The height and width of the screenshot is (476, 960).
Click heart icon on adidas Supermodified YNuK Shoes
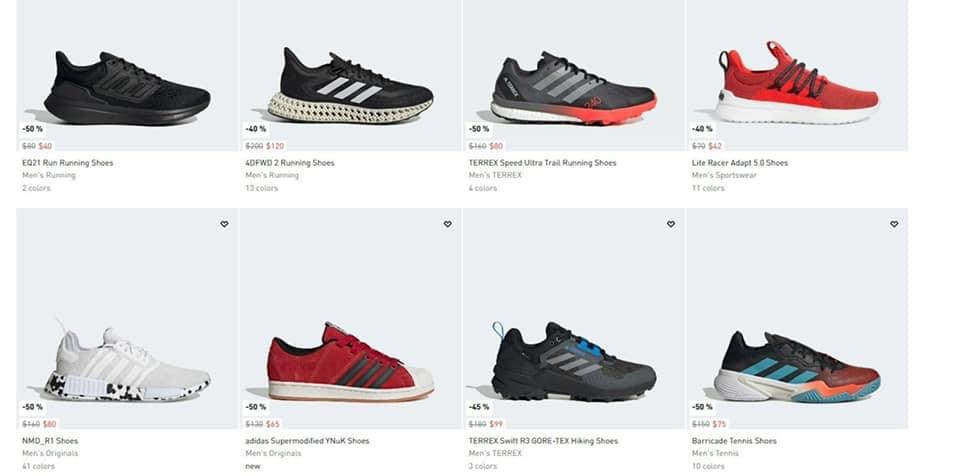[447, 224]
